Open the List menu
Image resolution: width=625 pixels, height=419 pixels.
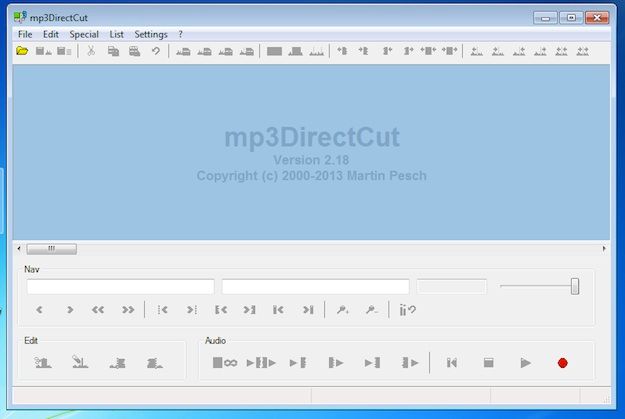[116, 34]
